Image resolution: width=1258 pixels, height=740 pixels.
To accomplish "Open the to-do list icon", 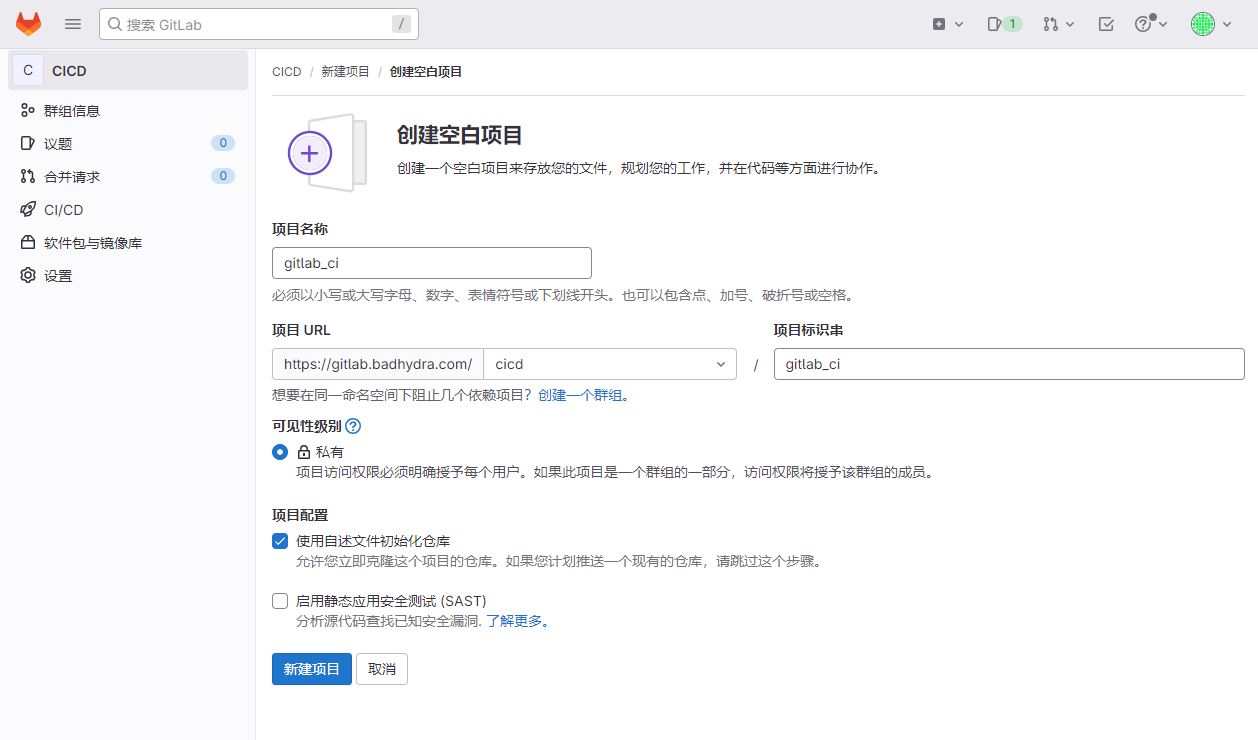I will tap(1106, 24).
